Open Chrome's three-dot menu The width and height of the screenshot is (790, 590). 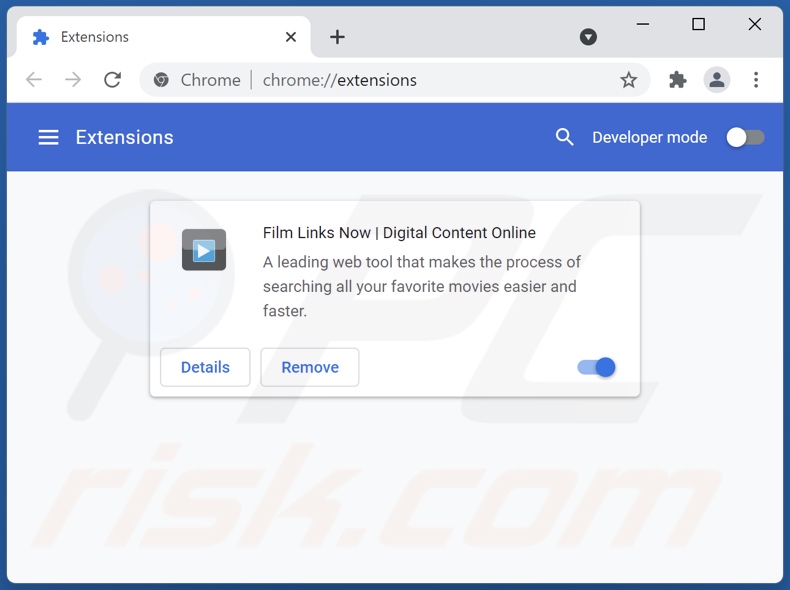756,80
